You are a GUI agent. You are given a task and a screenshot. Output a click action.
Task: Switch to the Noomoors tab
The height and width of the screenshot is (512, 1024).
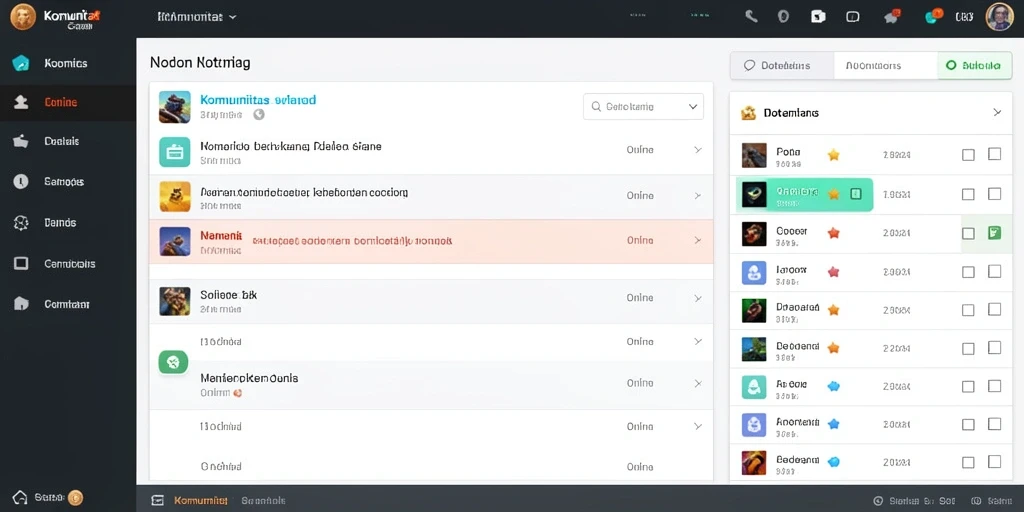point(886,65)
